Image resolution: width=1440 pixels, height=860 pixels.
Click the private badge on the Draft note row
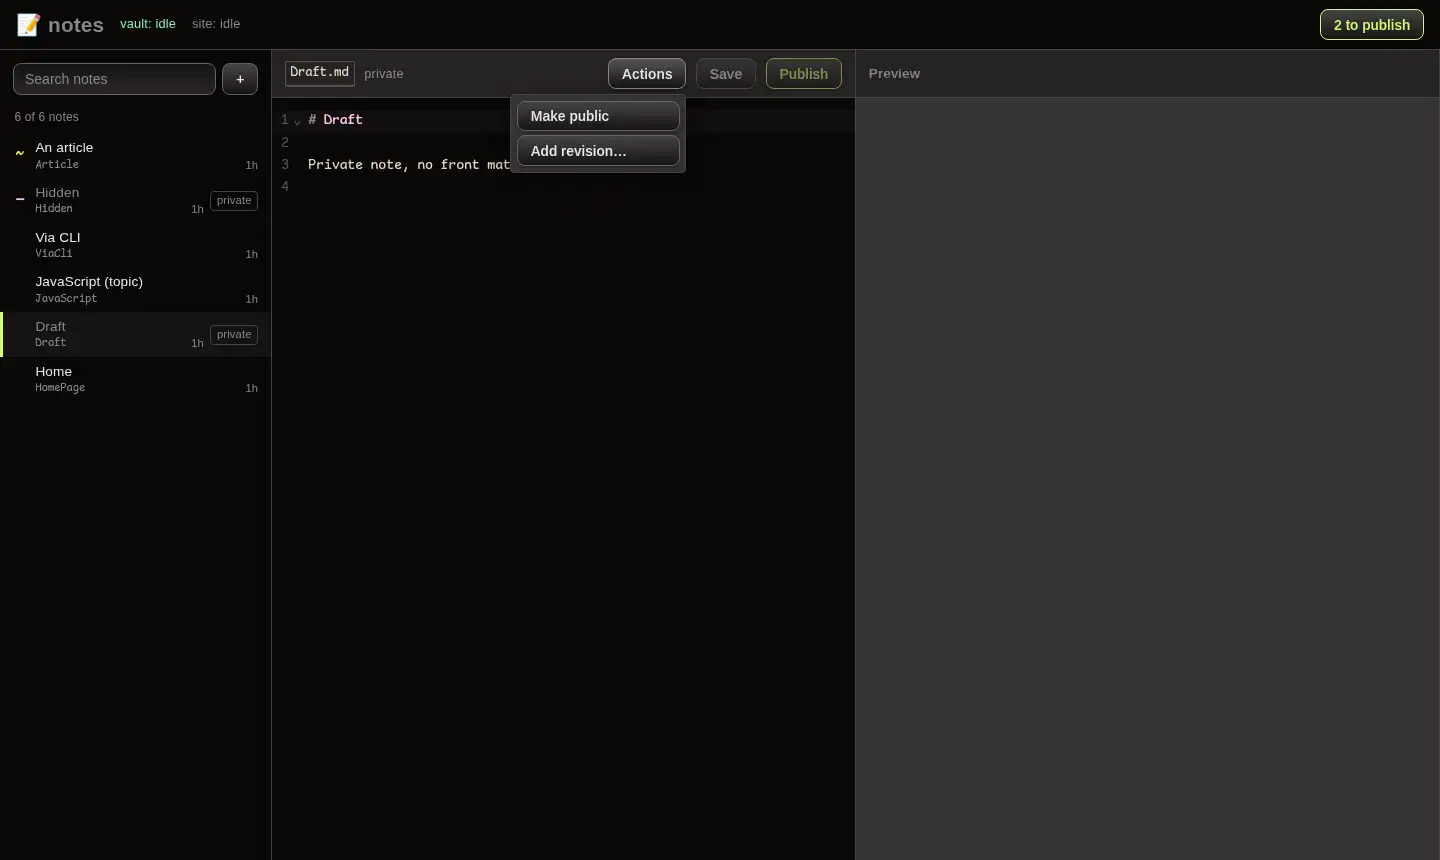234,335
